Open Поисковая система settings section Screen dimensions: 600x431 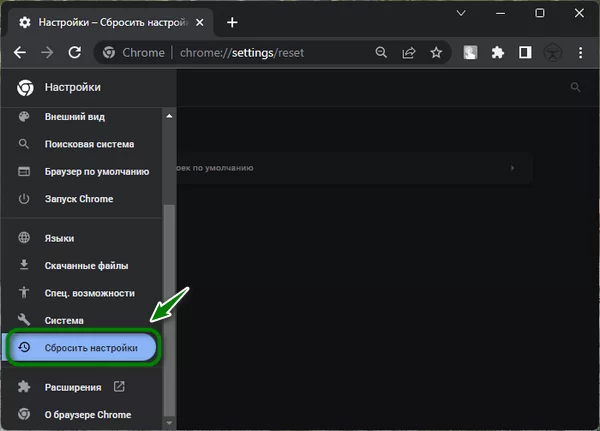[89, 144]
